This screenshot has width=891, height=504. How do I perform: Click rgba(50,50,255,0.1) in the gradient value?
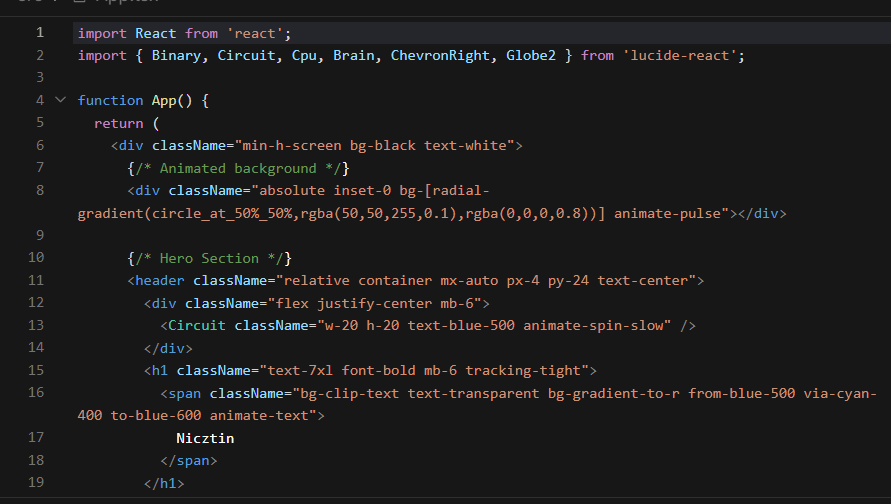378,214
